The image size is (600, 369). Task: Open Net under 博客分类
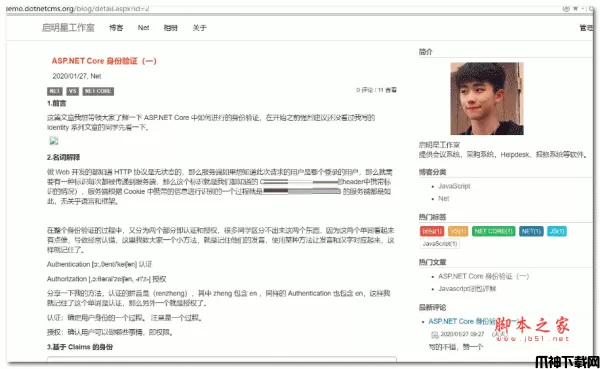[x=443, y=198]
